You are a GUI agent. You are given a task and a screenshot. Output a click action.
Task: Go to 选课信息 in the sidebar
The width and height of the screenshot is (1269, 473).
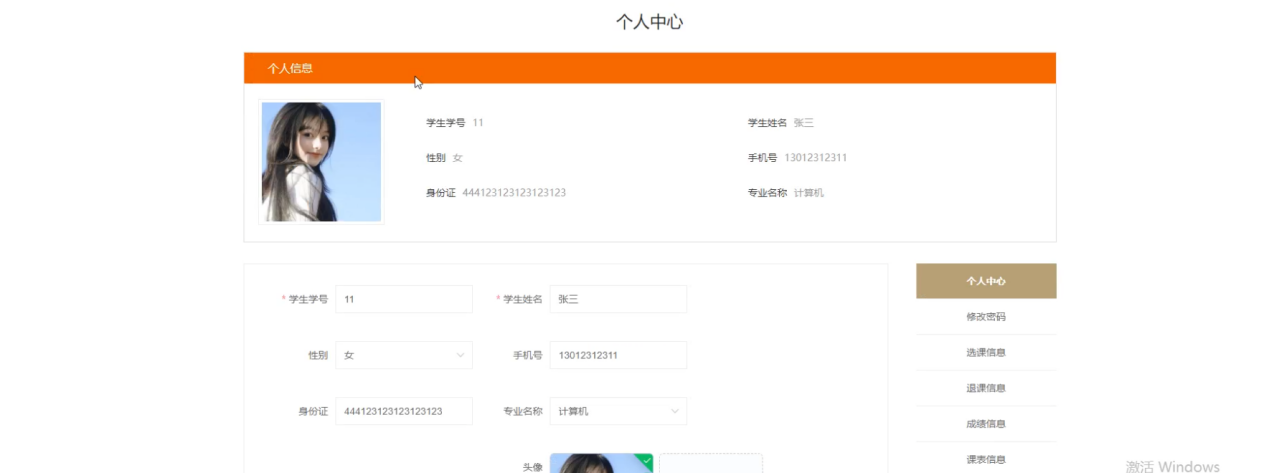[x=986, y=353]
